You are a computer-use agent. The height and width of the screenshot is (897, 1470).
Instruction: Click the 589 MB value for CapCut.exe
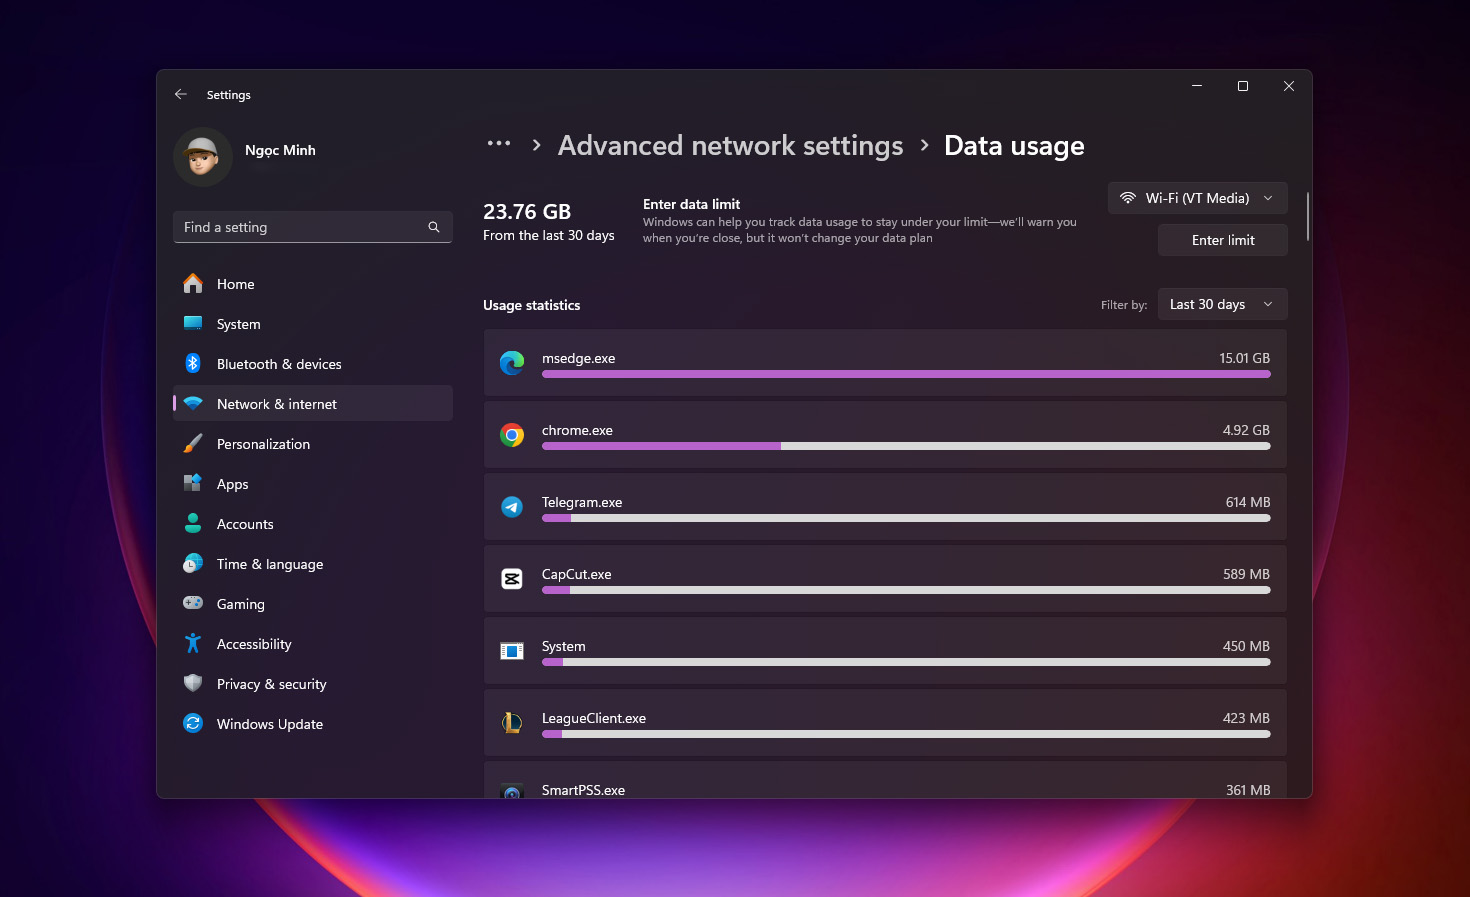[1246, 574]
